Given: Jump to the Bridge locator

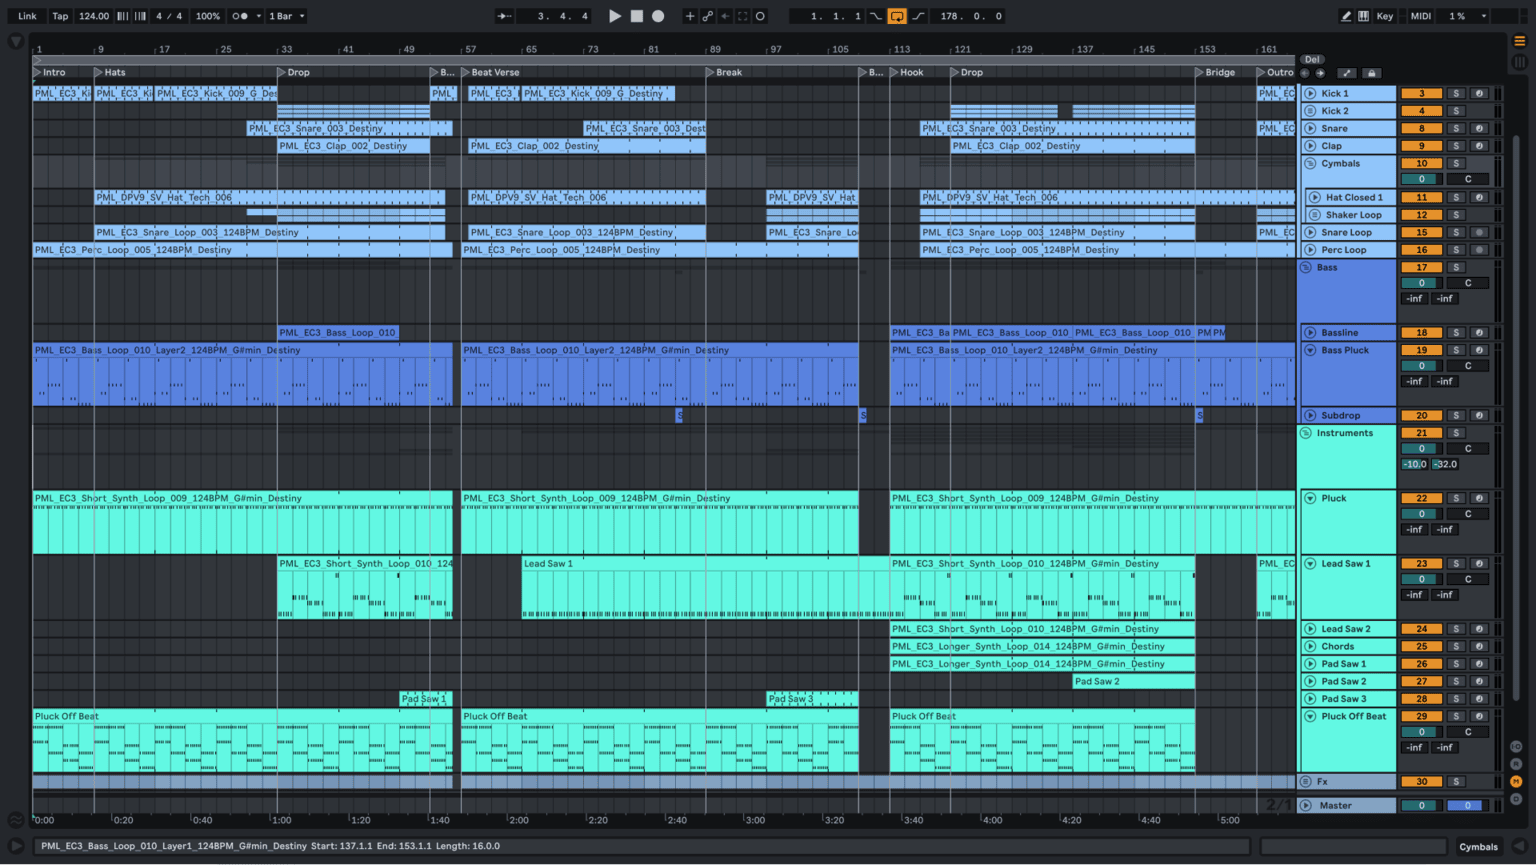Looking at the screenshot, I should [1215, 73].
